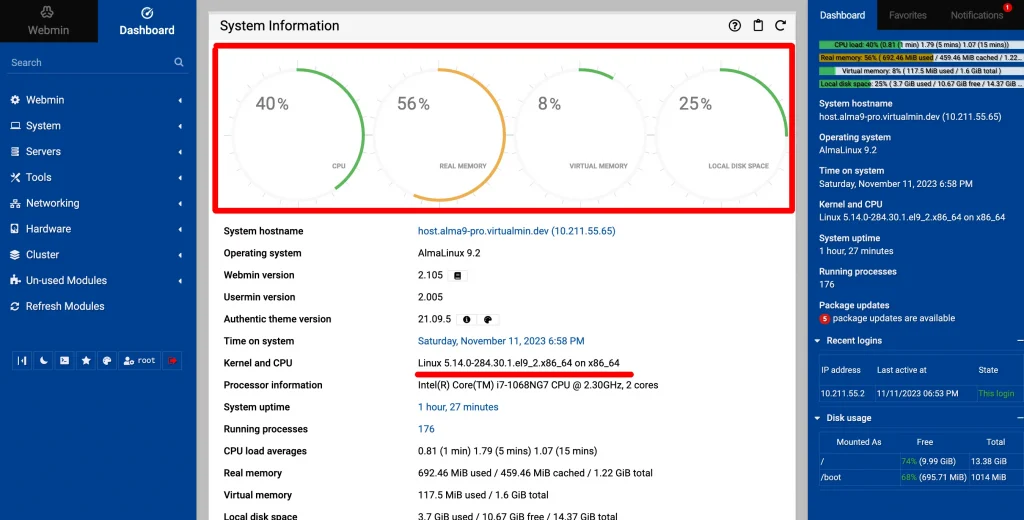The width and height of the screenshot is (1024, 520).
Task: Open the 176 running processes link
Action: pyautogui.click(x=426, y=429)
